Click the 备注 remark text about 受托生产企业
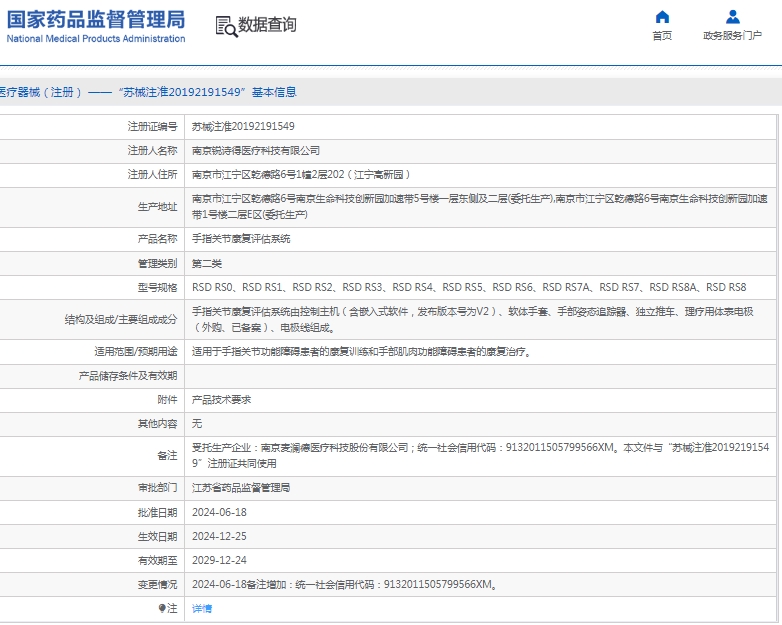Image resolution: width=782 pixels, height=625 pixels. pyautogui.click(x=480, y=455)
